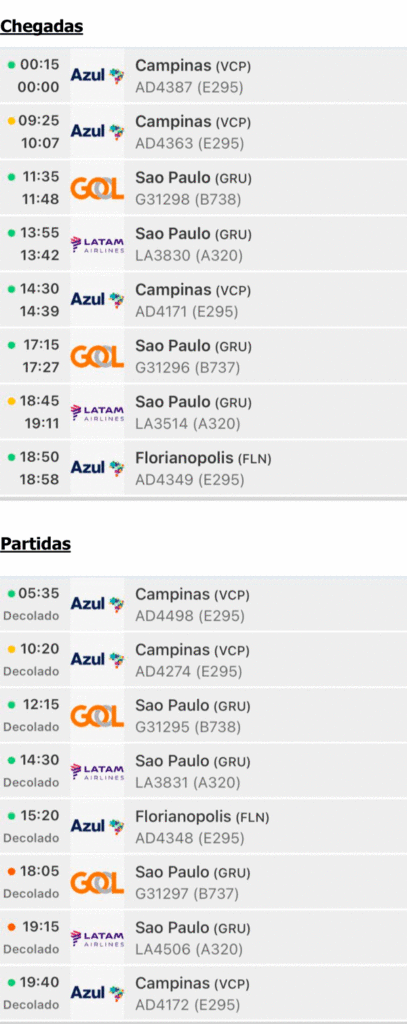The width and height of the screenshot is (407, 1024).
Task: Click the LATAM logo for departure LA4506
Action: click(x=97, y=938)
